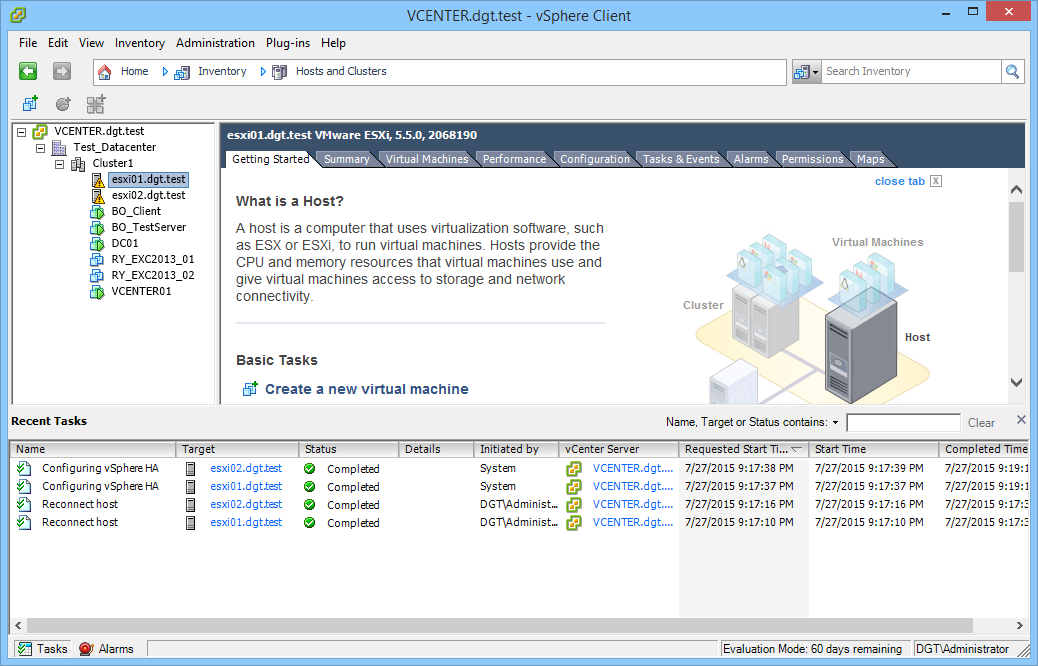Click the DC01 VM icon
The image size is (1038, 666).
pyautogui.click(x=97, y=244)
